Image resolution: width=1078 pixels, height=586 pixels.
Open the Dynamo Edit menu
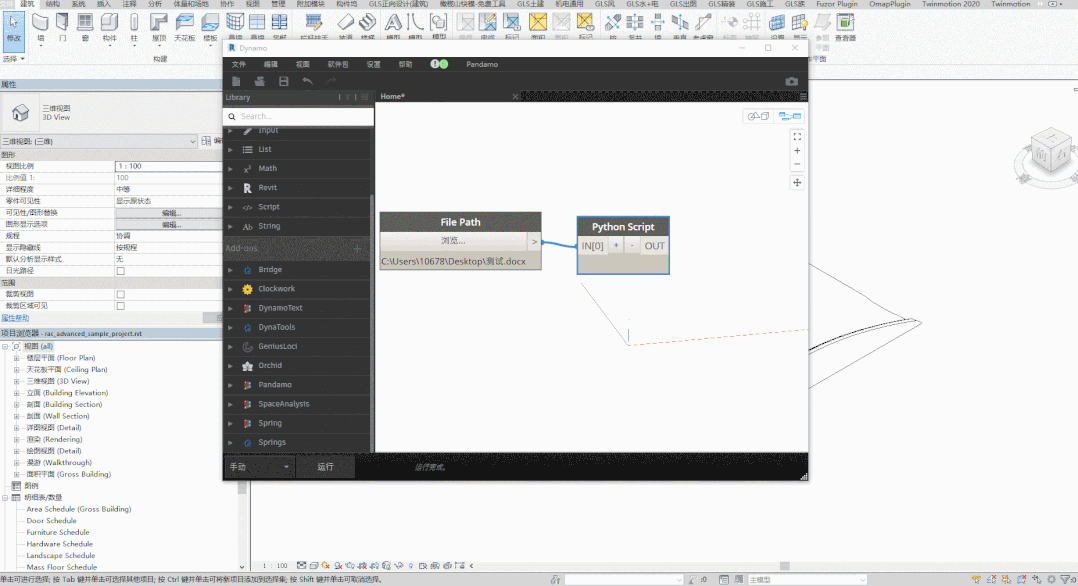pyautogui.click(x=271, y=65)
